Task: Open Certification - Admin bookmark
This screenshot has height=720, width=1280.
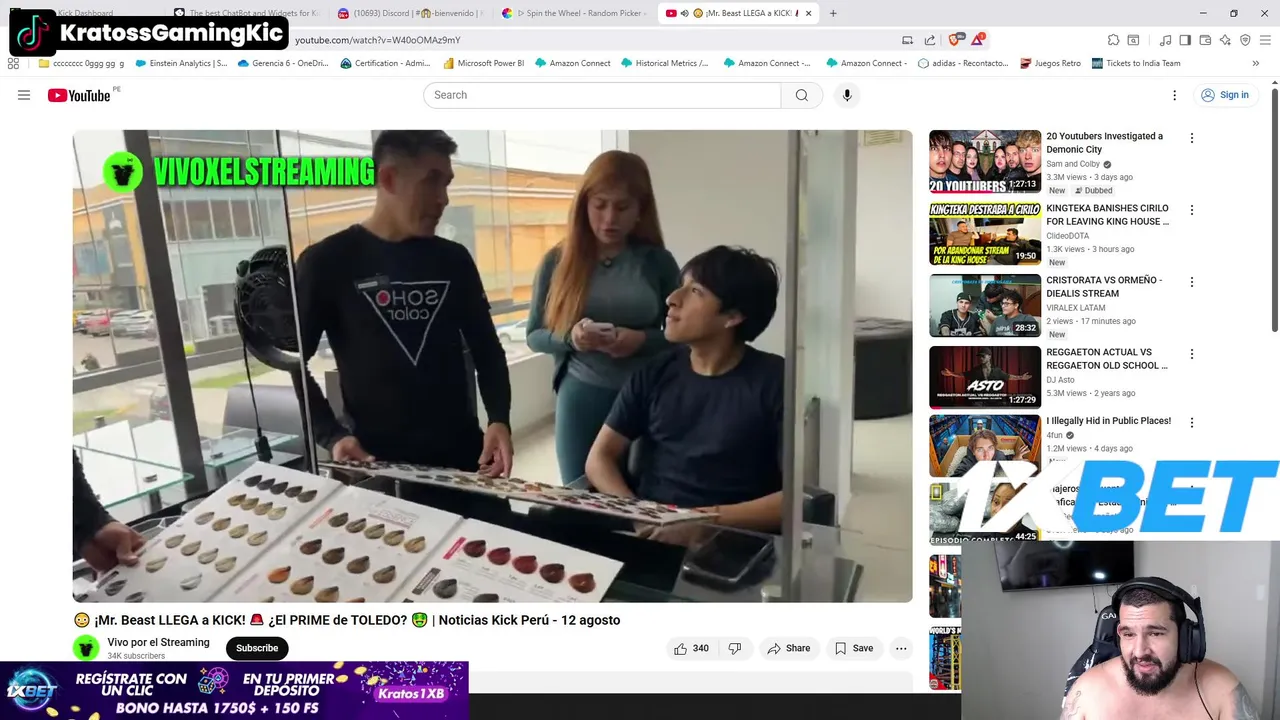Action: (x=386, y=63)
